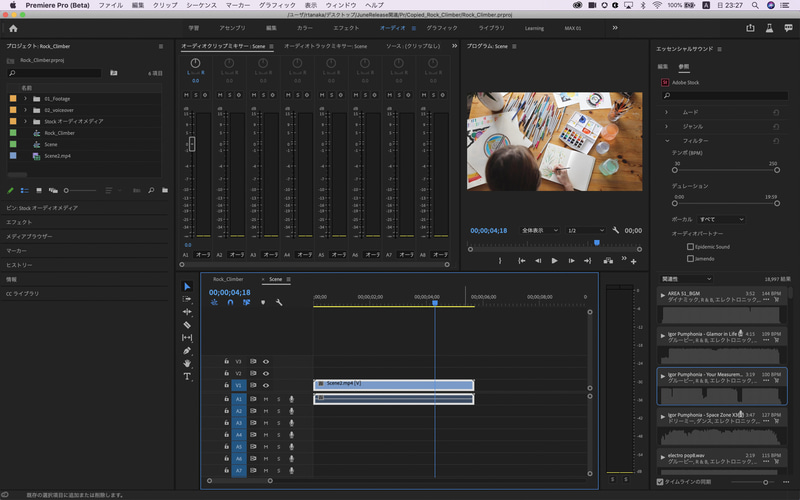Expand the ムード filter section
Screen dimensions: 800x500
(667, 113)
